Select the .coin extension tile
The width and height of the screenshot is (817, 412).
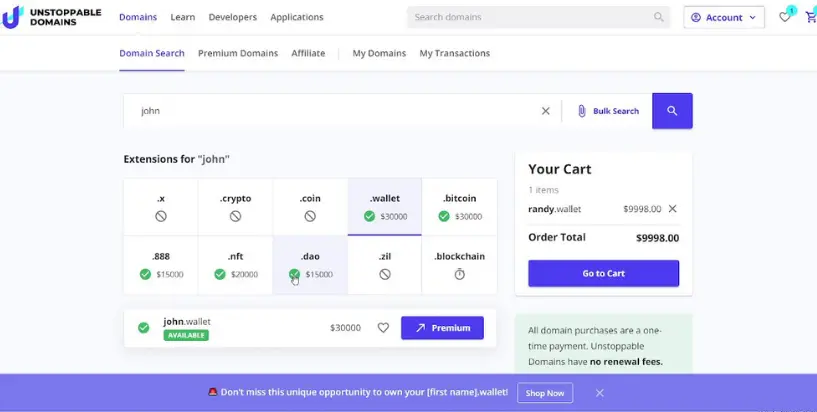coord(310,207)
